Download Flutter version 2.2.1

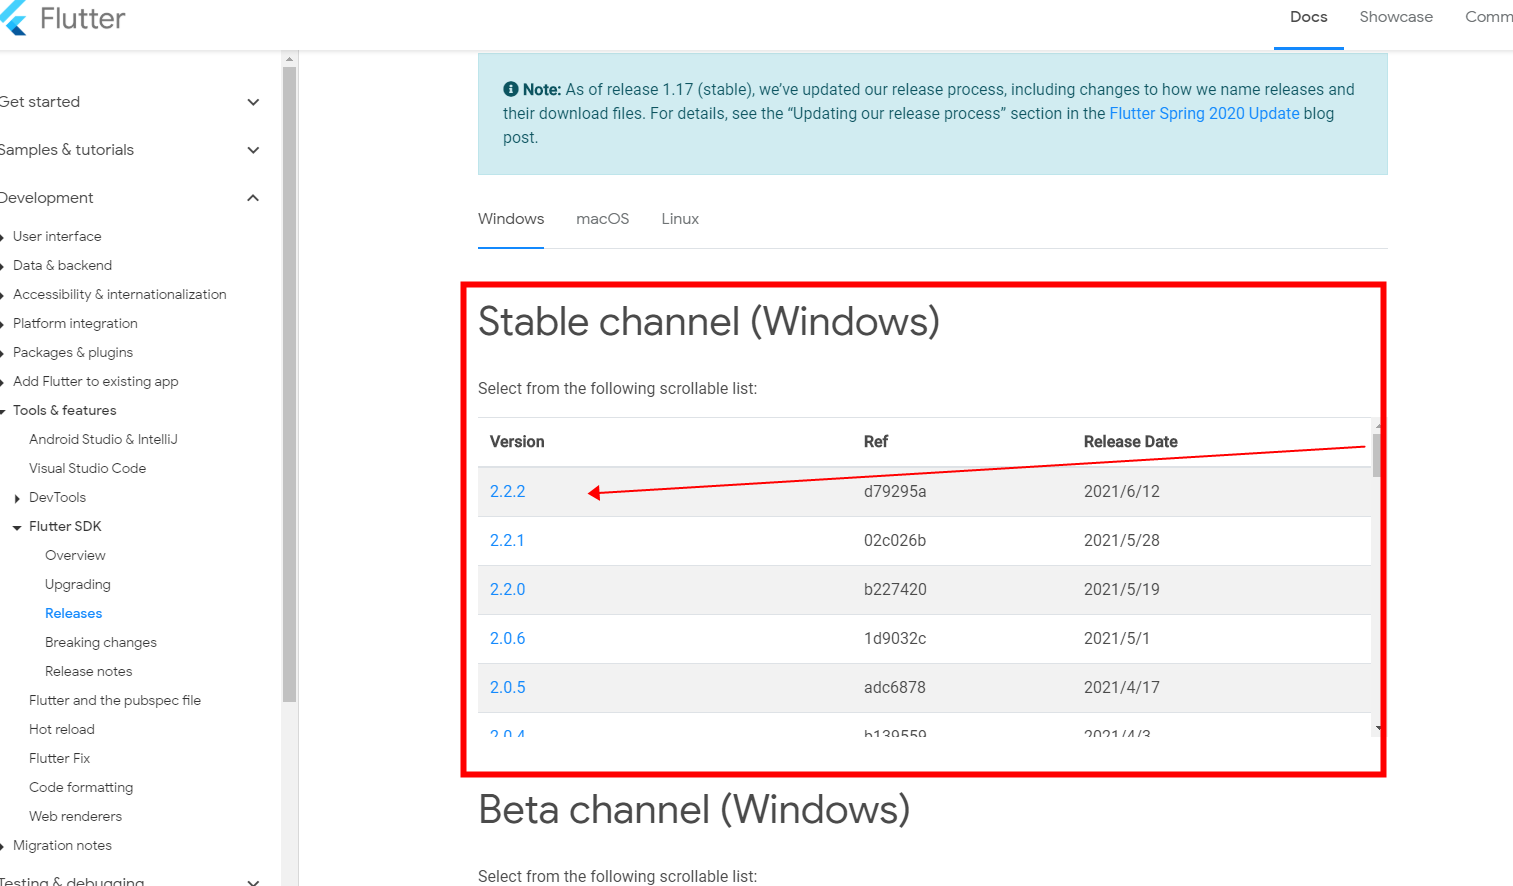click(x=507, y=541)
